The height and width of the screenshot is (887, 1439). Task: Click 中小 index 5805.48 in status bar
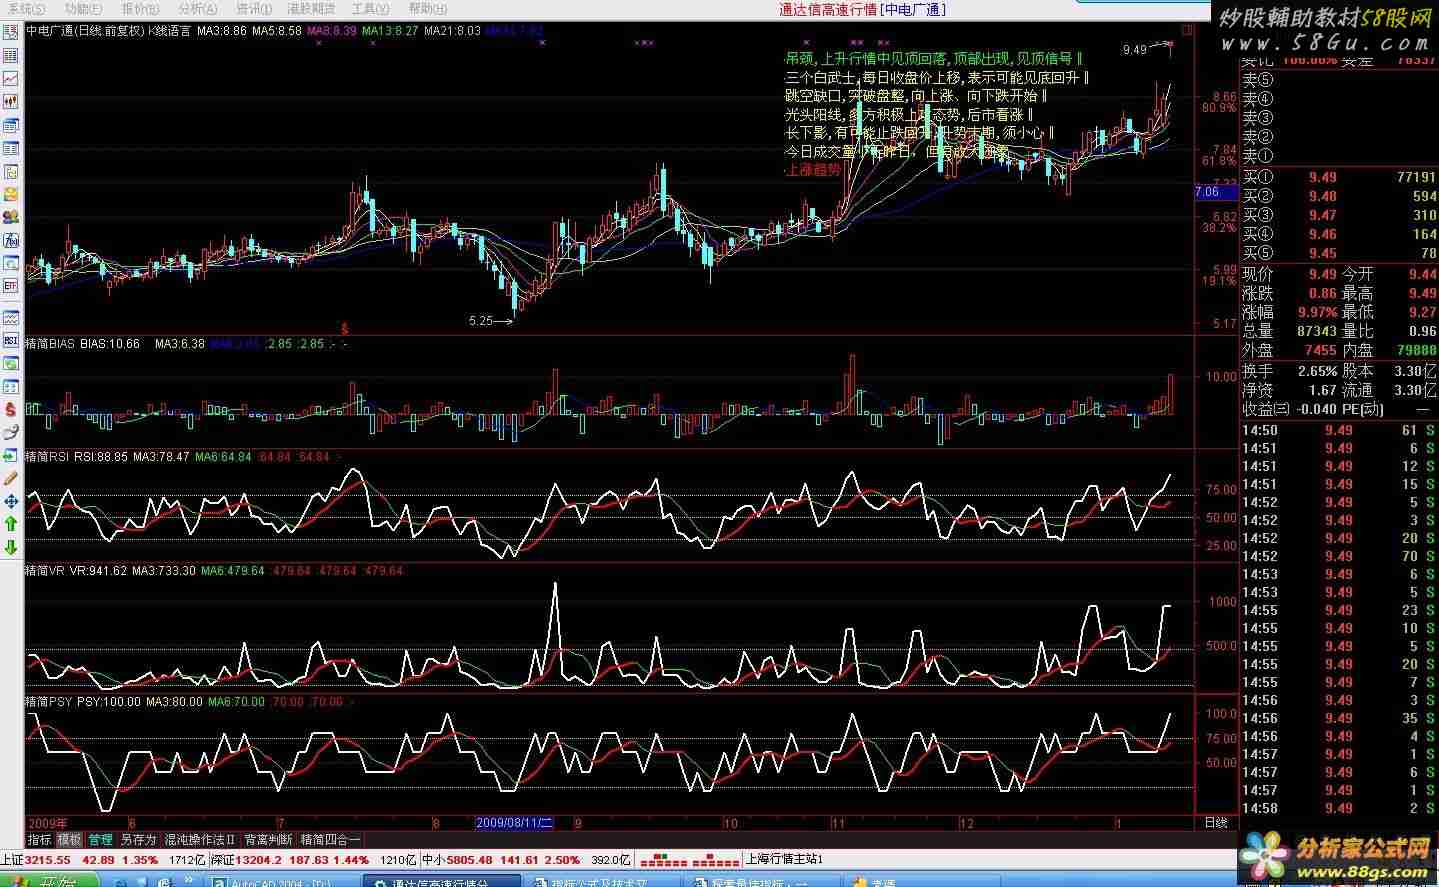pyautogui.click(x=455, y=860)
